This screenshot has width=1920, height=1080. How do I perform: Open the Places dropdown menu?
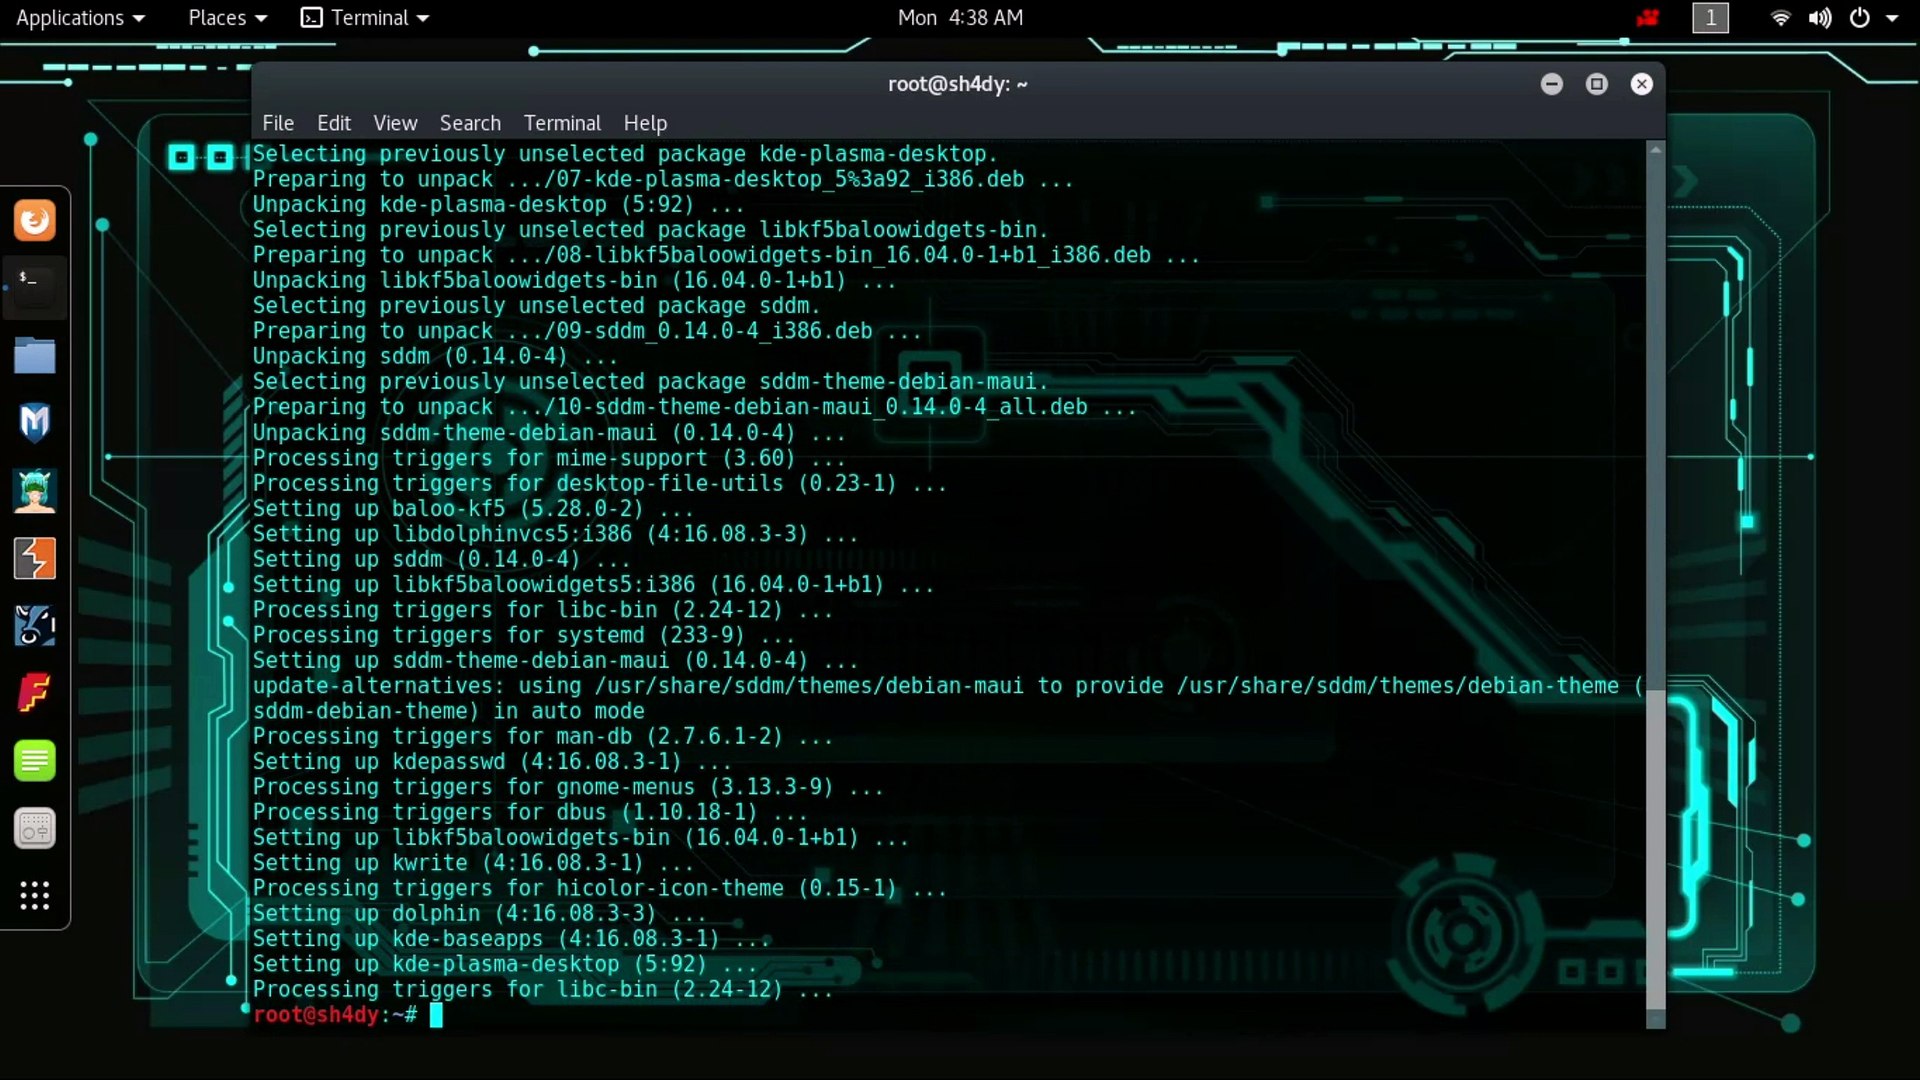pyautogui.click(x=227, y=18)
